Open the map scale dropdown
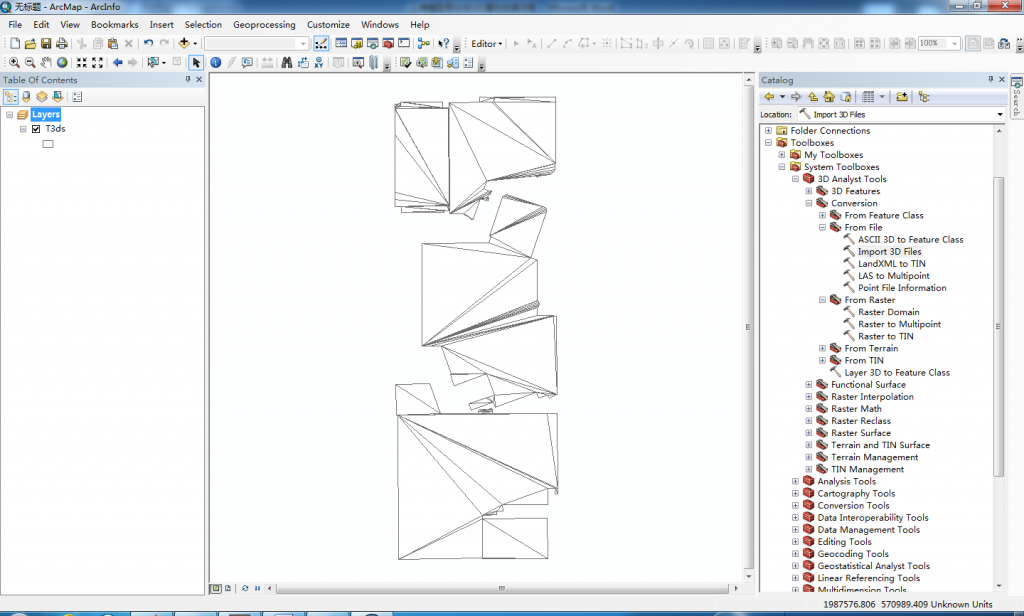 303,44
